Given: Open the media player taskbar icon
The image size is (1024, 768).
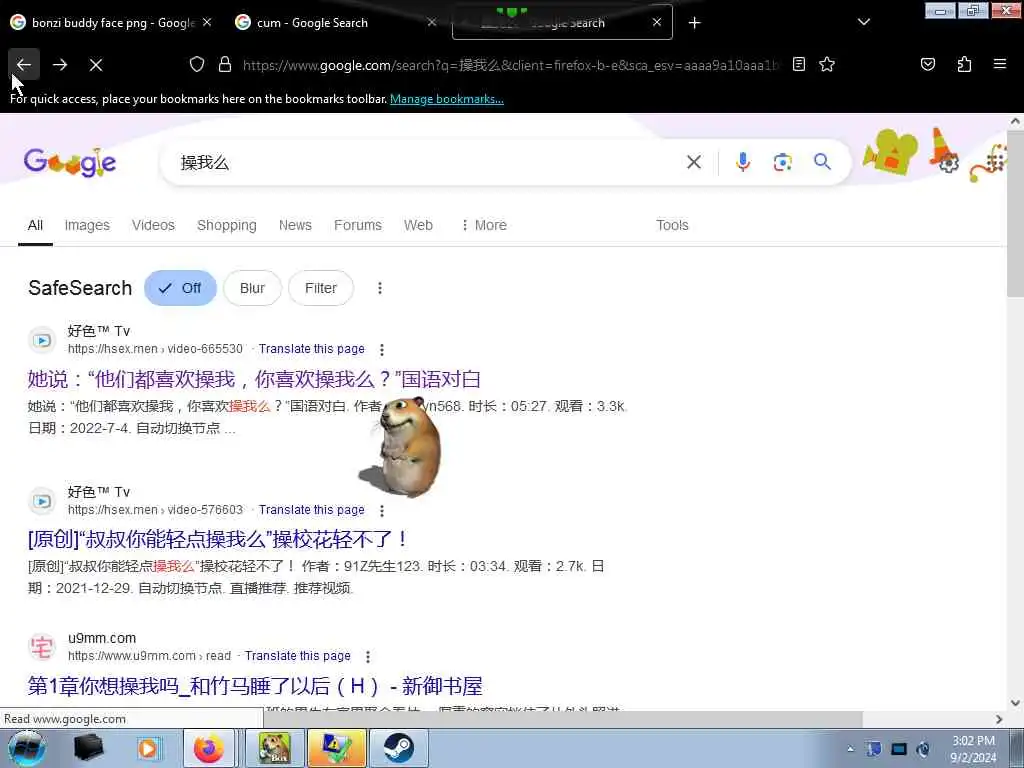Looking at the screenshot, I should pos(148,748).
